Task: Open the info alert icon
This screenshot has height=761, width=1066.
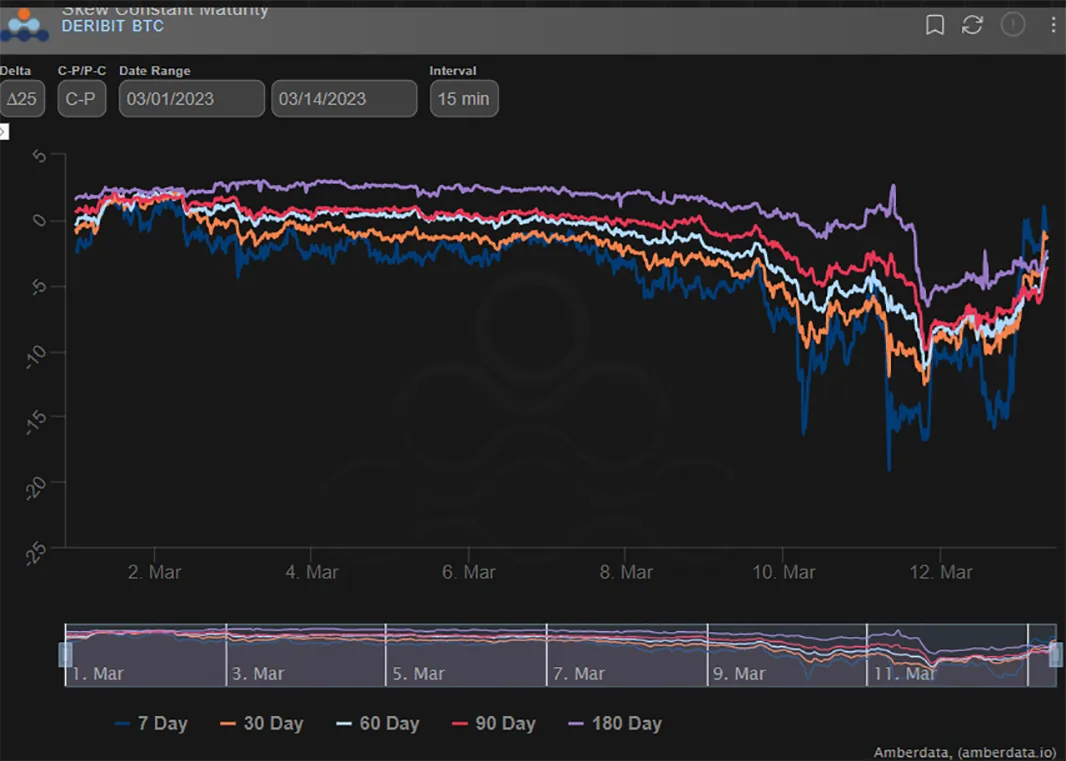Action: pos(1013,25)
